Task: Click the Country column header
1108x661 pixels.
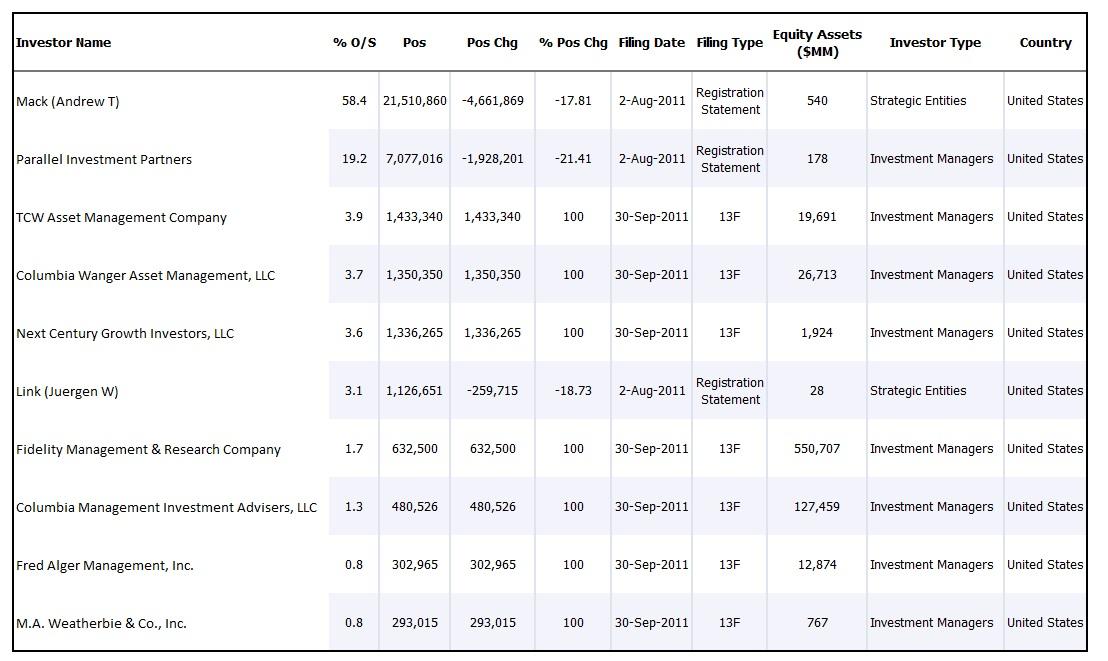Action: [x=1045, y=42]
